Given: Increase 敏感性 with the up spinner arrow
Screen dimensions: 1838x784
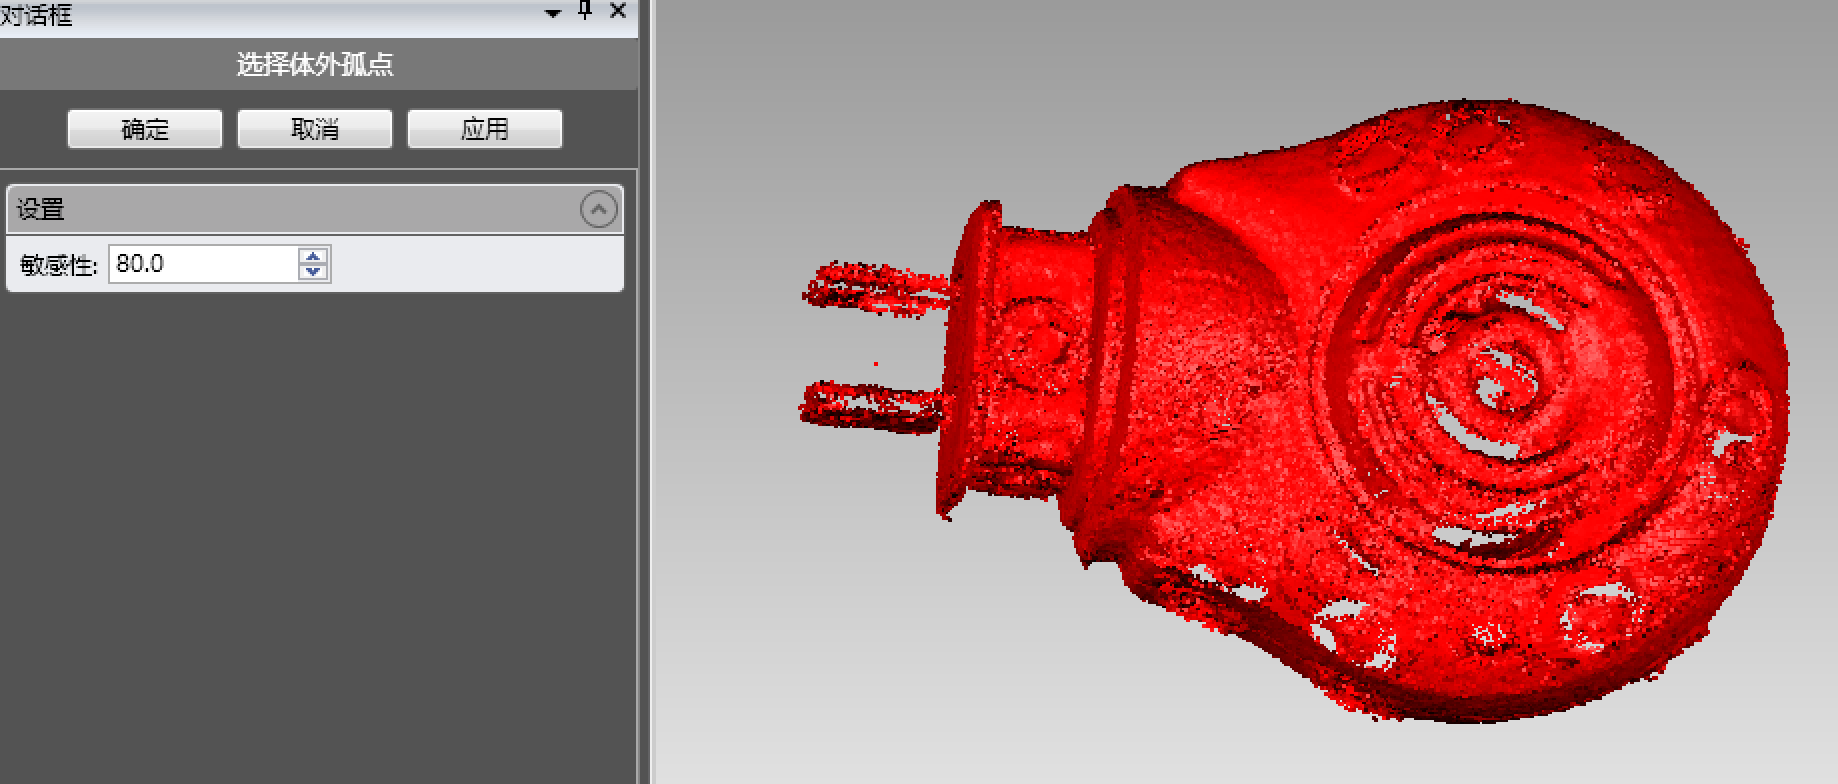Looking at the screenshot, I should 314,256.
